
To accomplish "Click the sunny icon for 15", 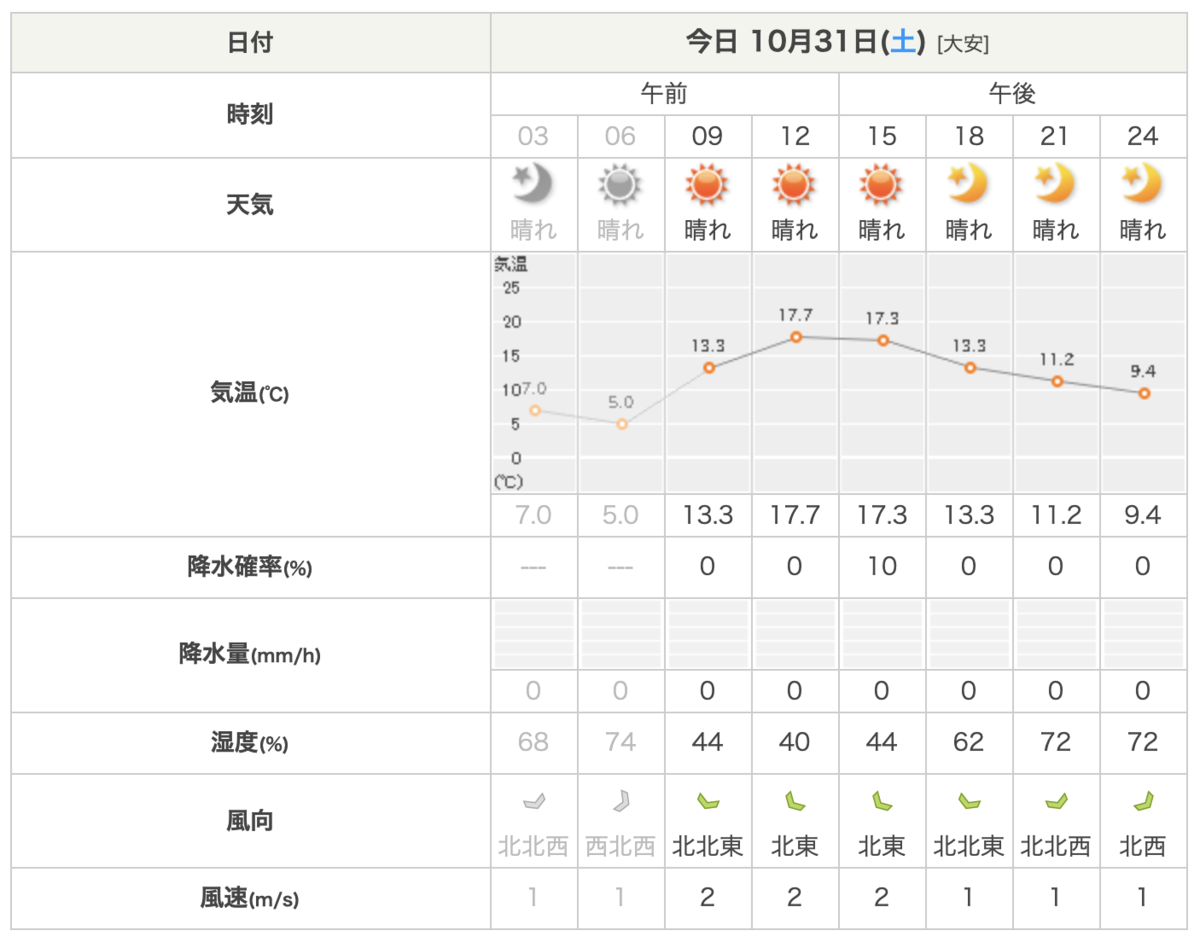I will 881,185.
